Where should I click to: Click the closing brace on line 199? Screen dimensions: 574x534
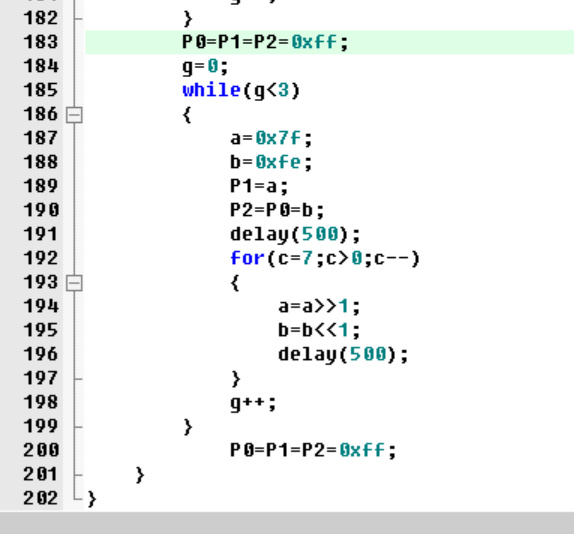click(188, 427)
